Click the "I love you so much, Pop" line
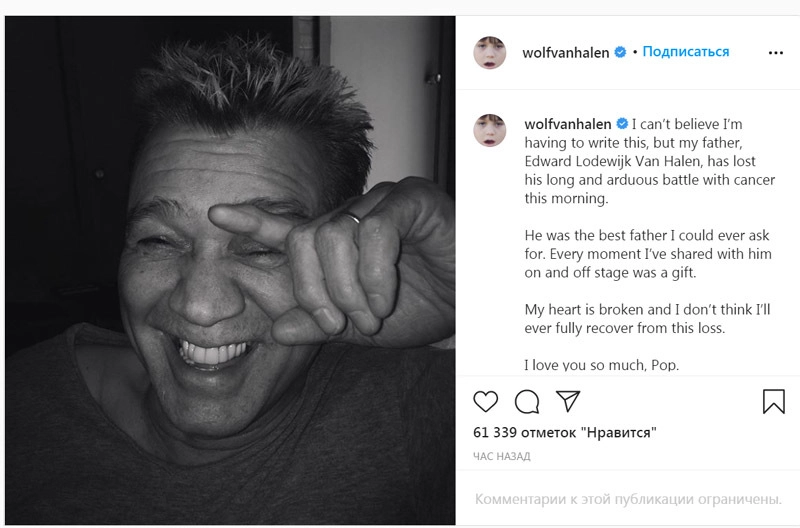Viewport: 800px width, 528px height. 601,365
